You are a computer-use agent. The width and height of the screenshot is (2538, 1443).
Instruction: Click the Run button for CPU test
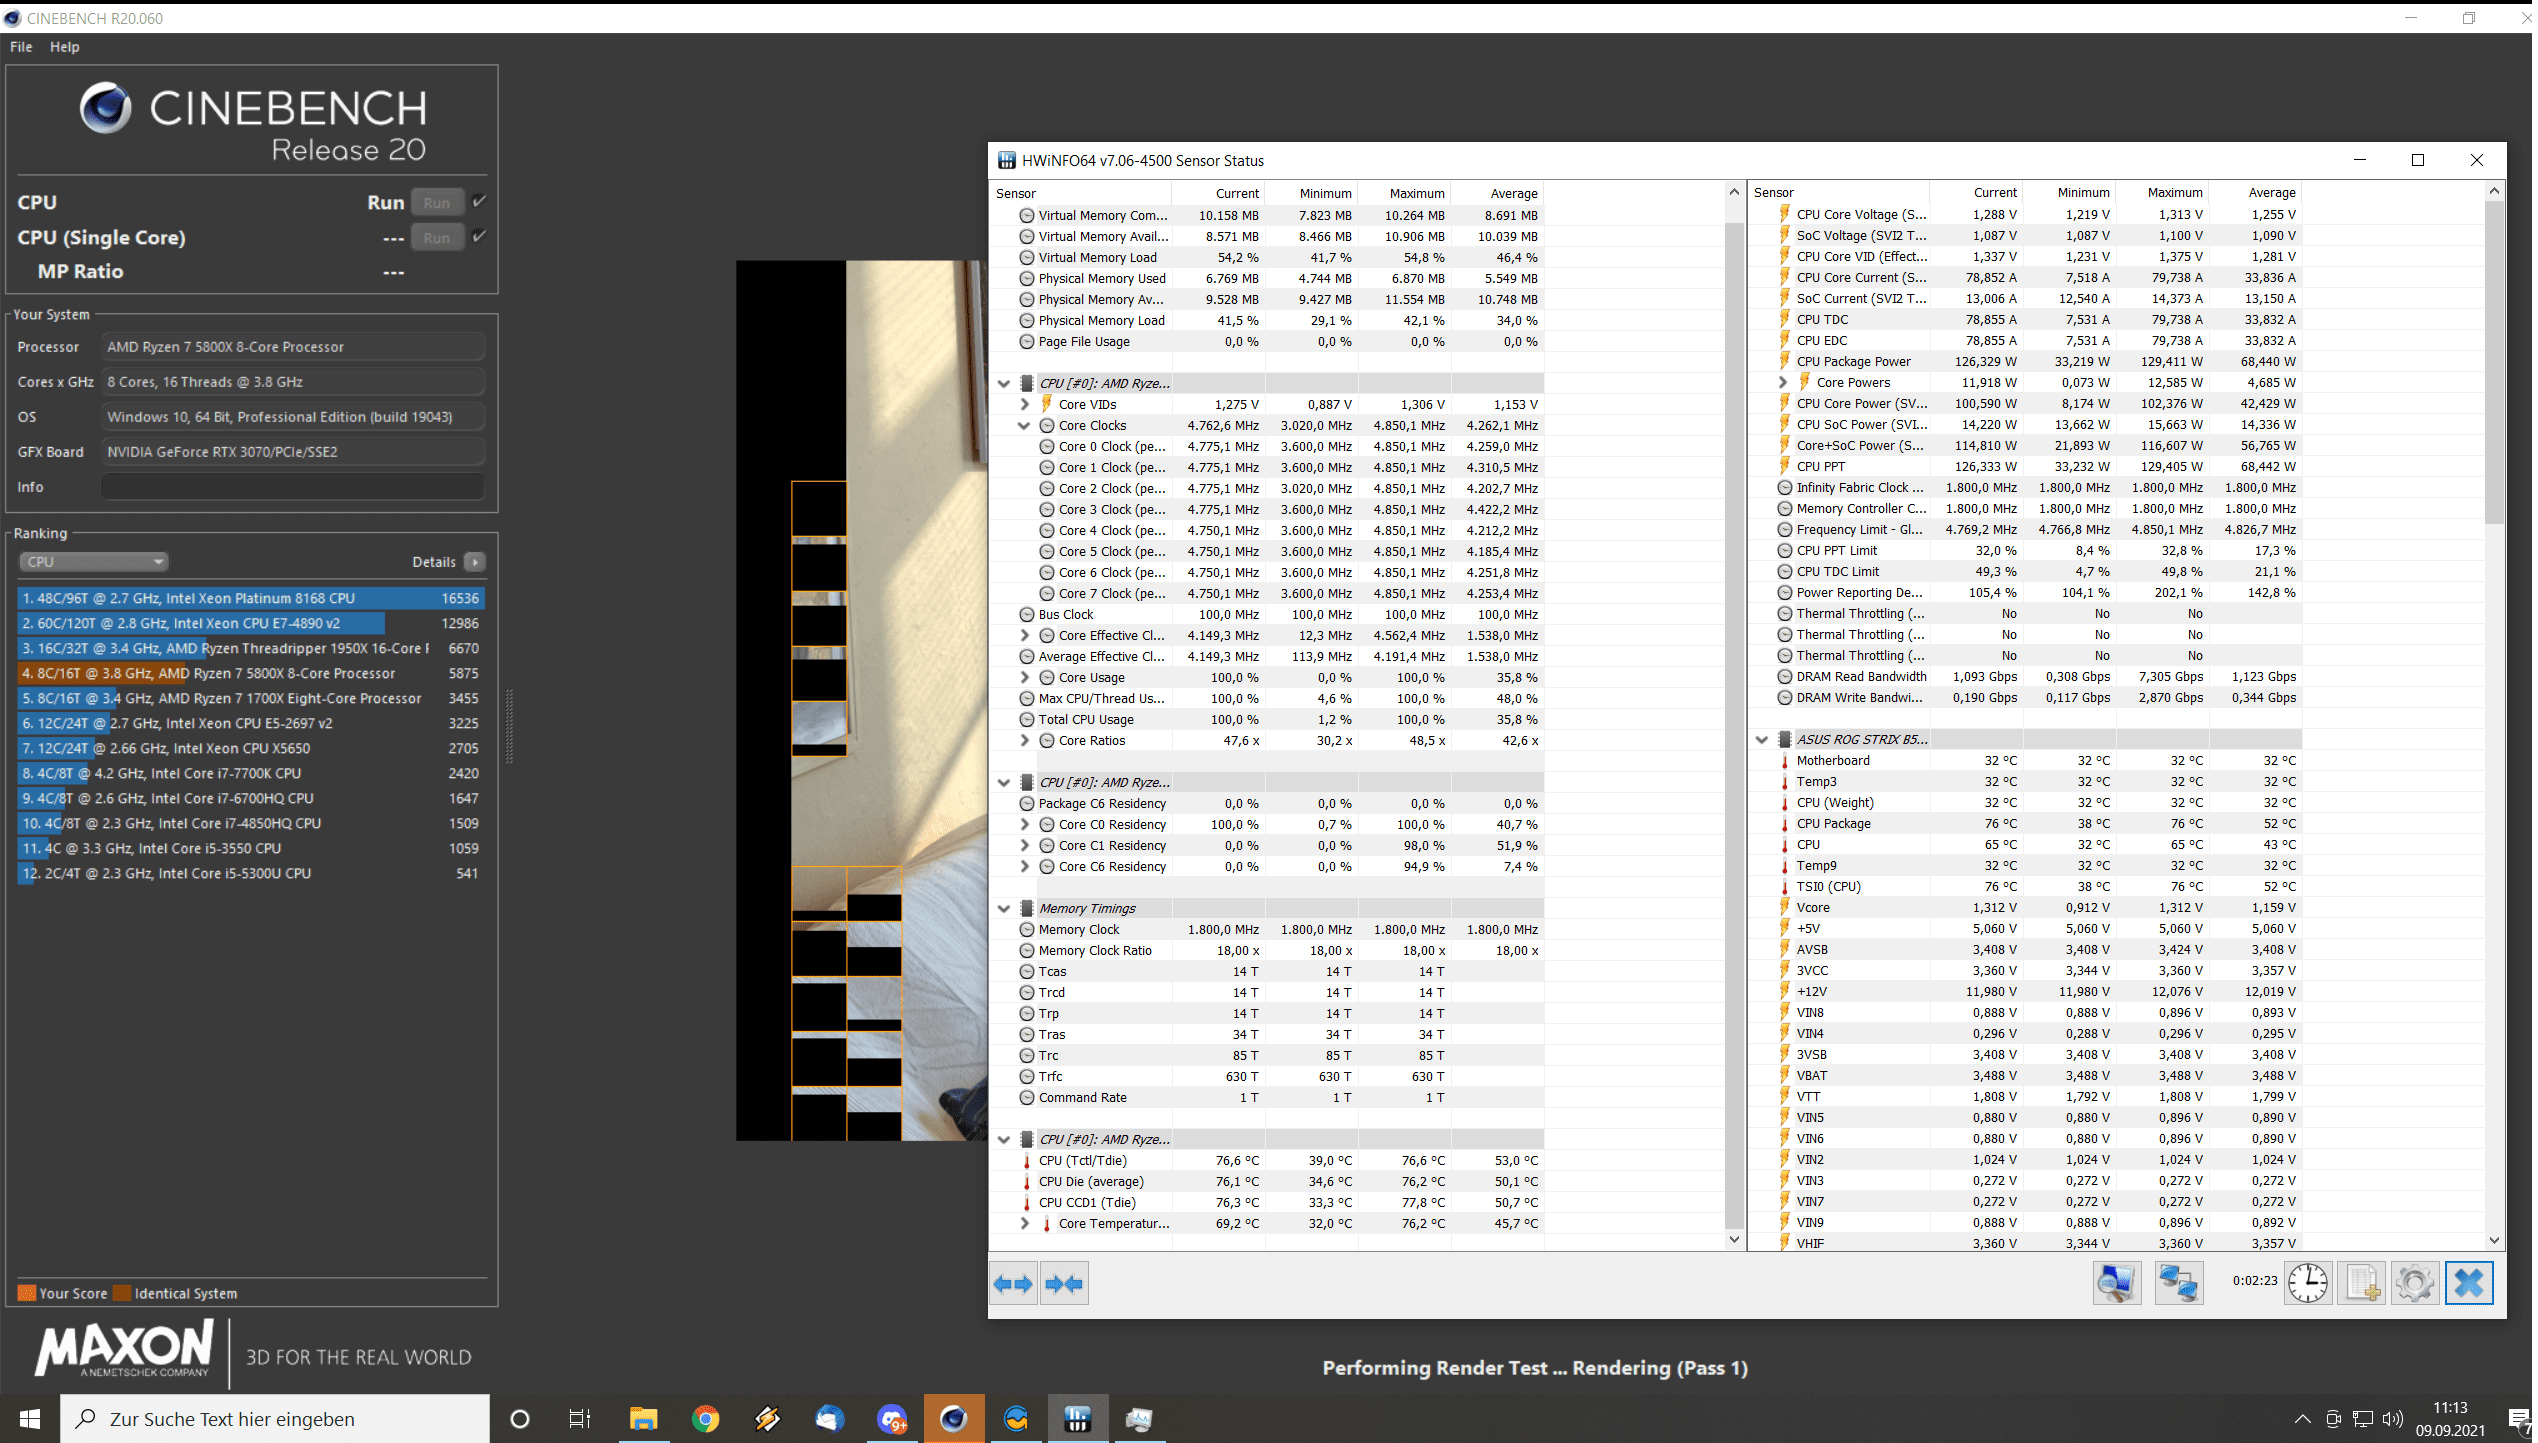(437, 203)
